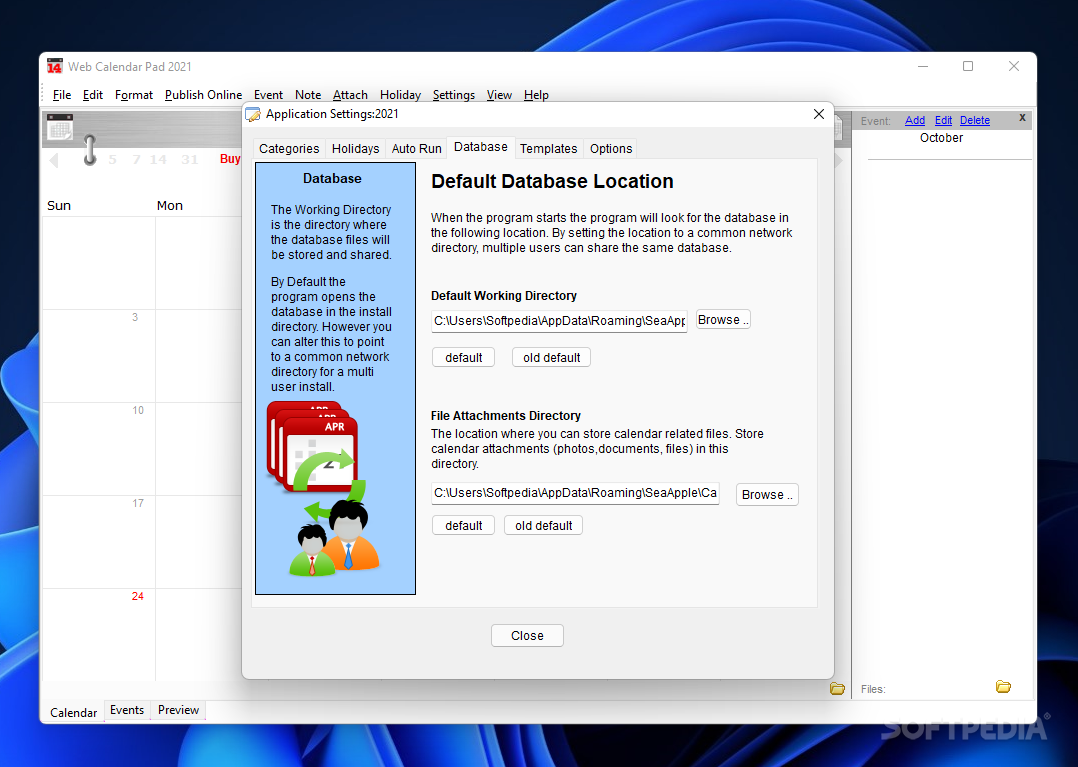
Task: Switch to the Holidays tab
Action: [x=355, y=148]
